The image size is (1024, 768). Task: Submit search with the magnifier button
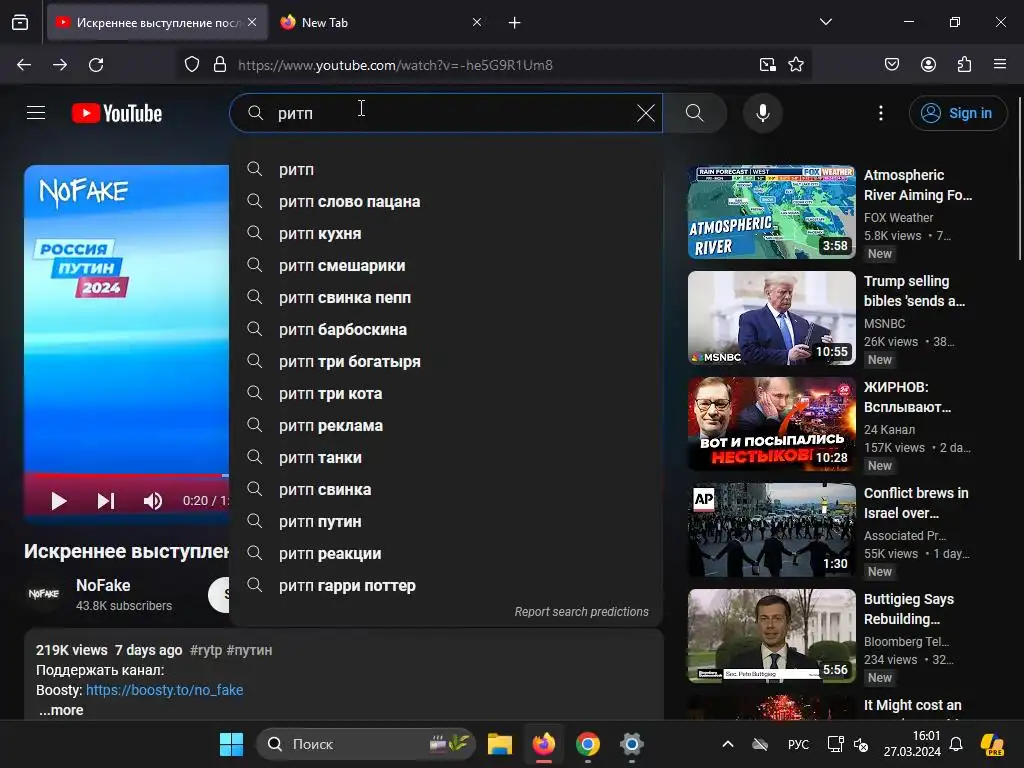coord(695,113)
